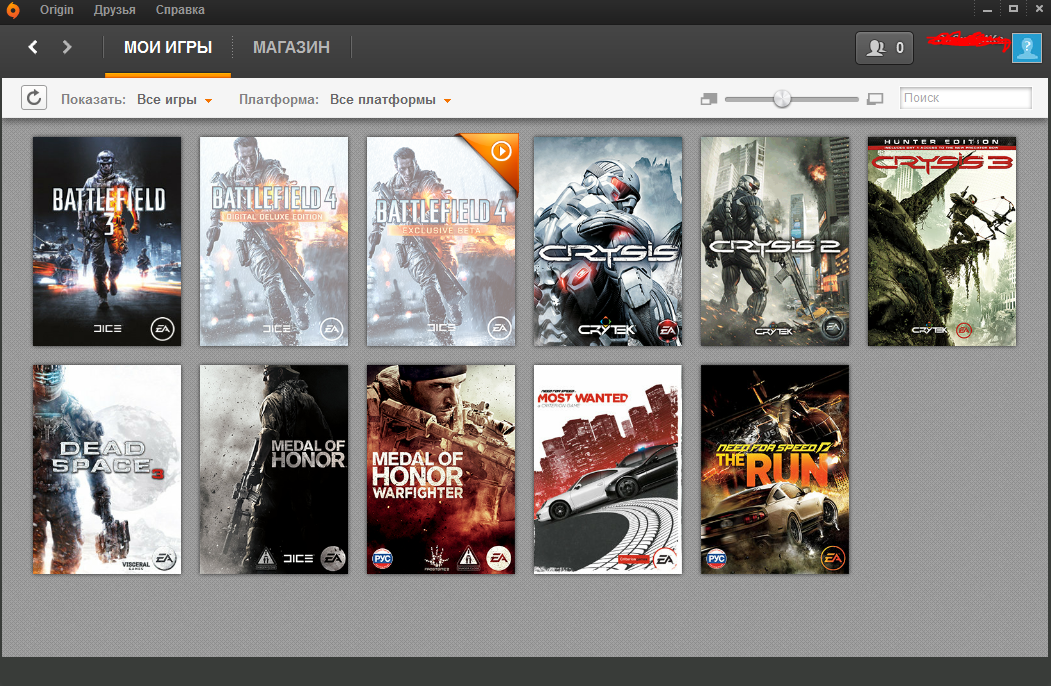Expand the Все игры filter dropdown
Image resolution: width=1051 pixels, height=686 pixels.
pyautogui.click(x=174, y=99)
